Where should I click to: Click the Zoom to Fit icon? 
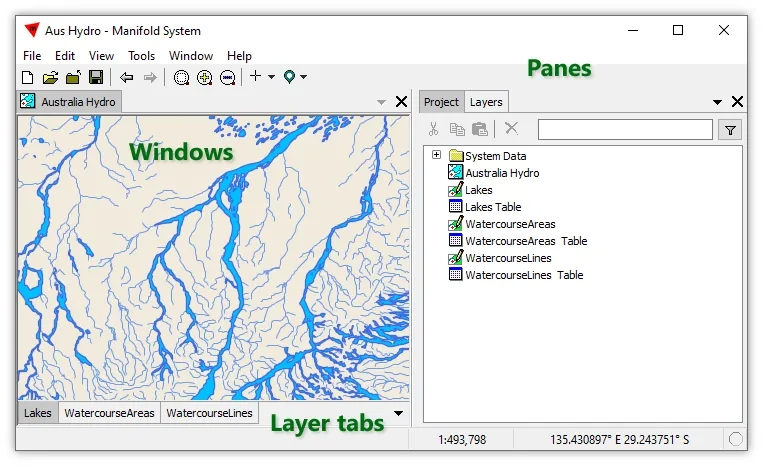(x=182, y=77)
